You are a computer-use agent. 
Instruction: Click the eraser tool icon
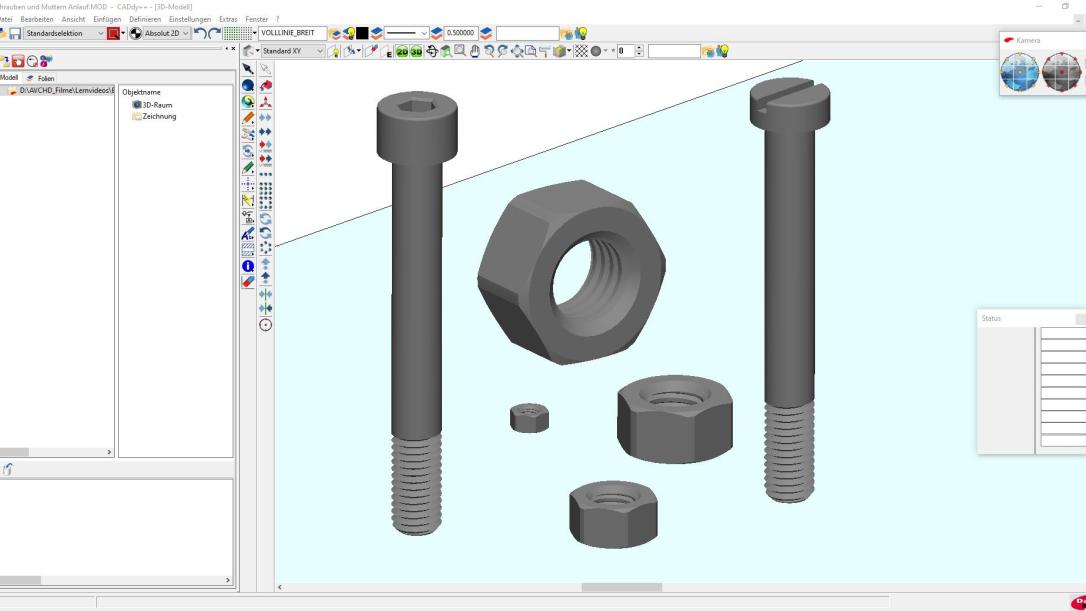coord(248,281)
